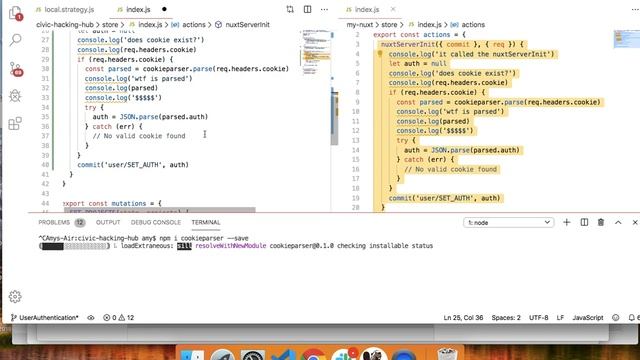Screen dimensions: 640x360
Task: Expand nuxtServerInit breadcrumb symbol
Action: (x=247, y=24)
